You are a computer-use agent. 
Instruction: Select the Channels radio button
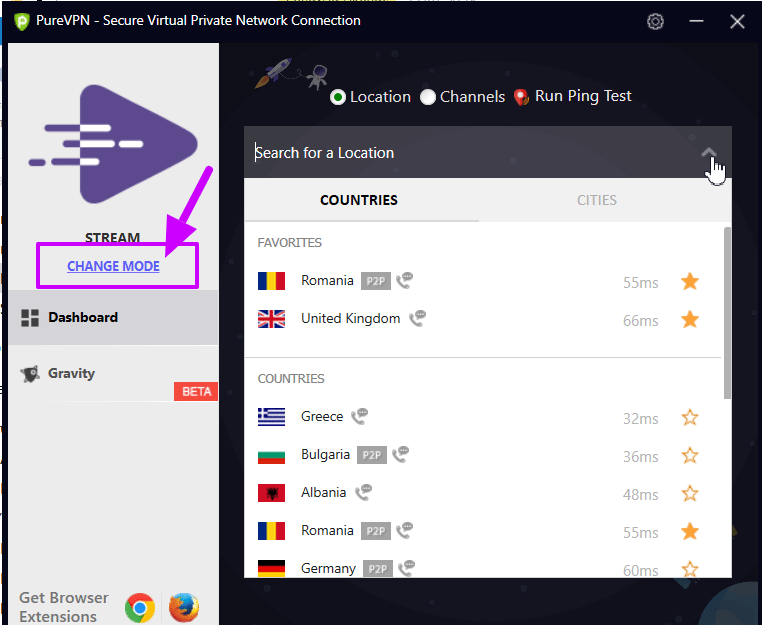point(428,97)
